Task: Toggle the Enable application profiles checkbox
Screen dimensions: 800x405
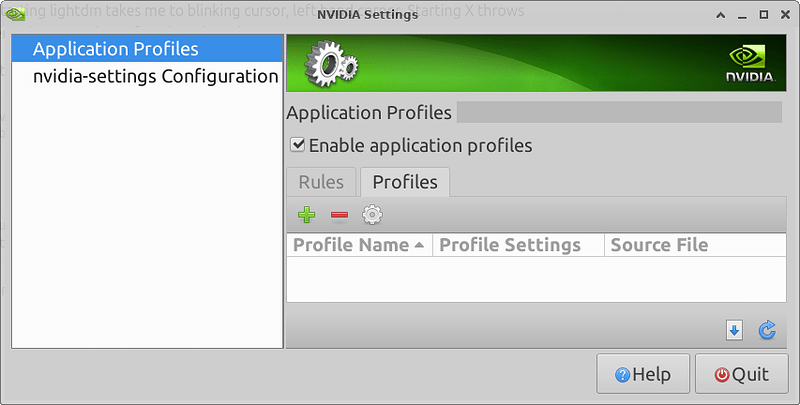Action: [x=297, y=145]
